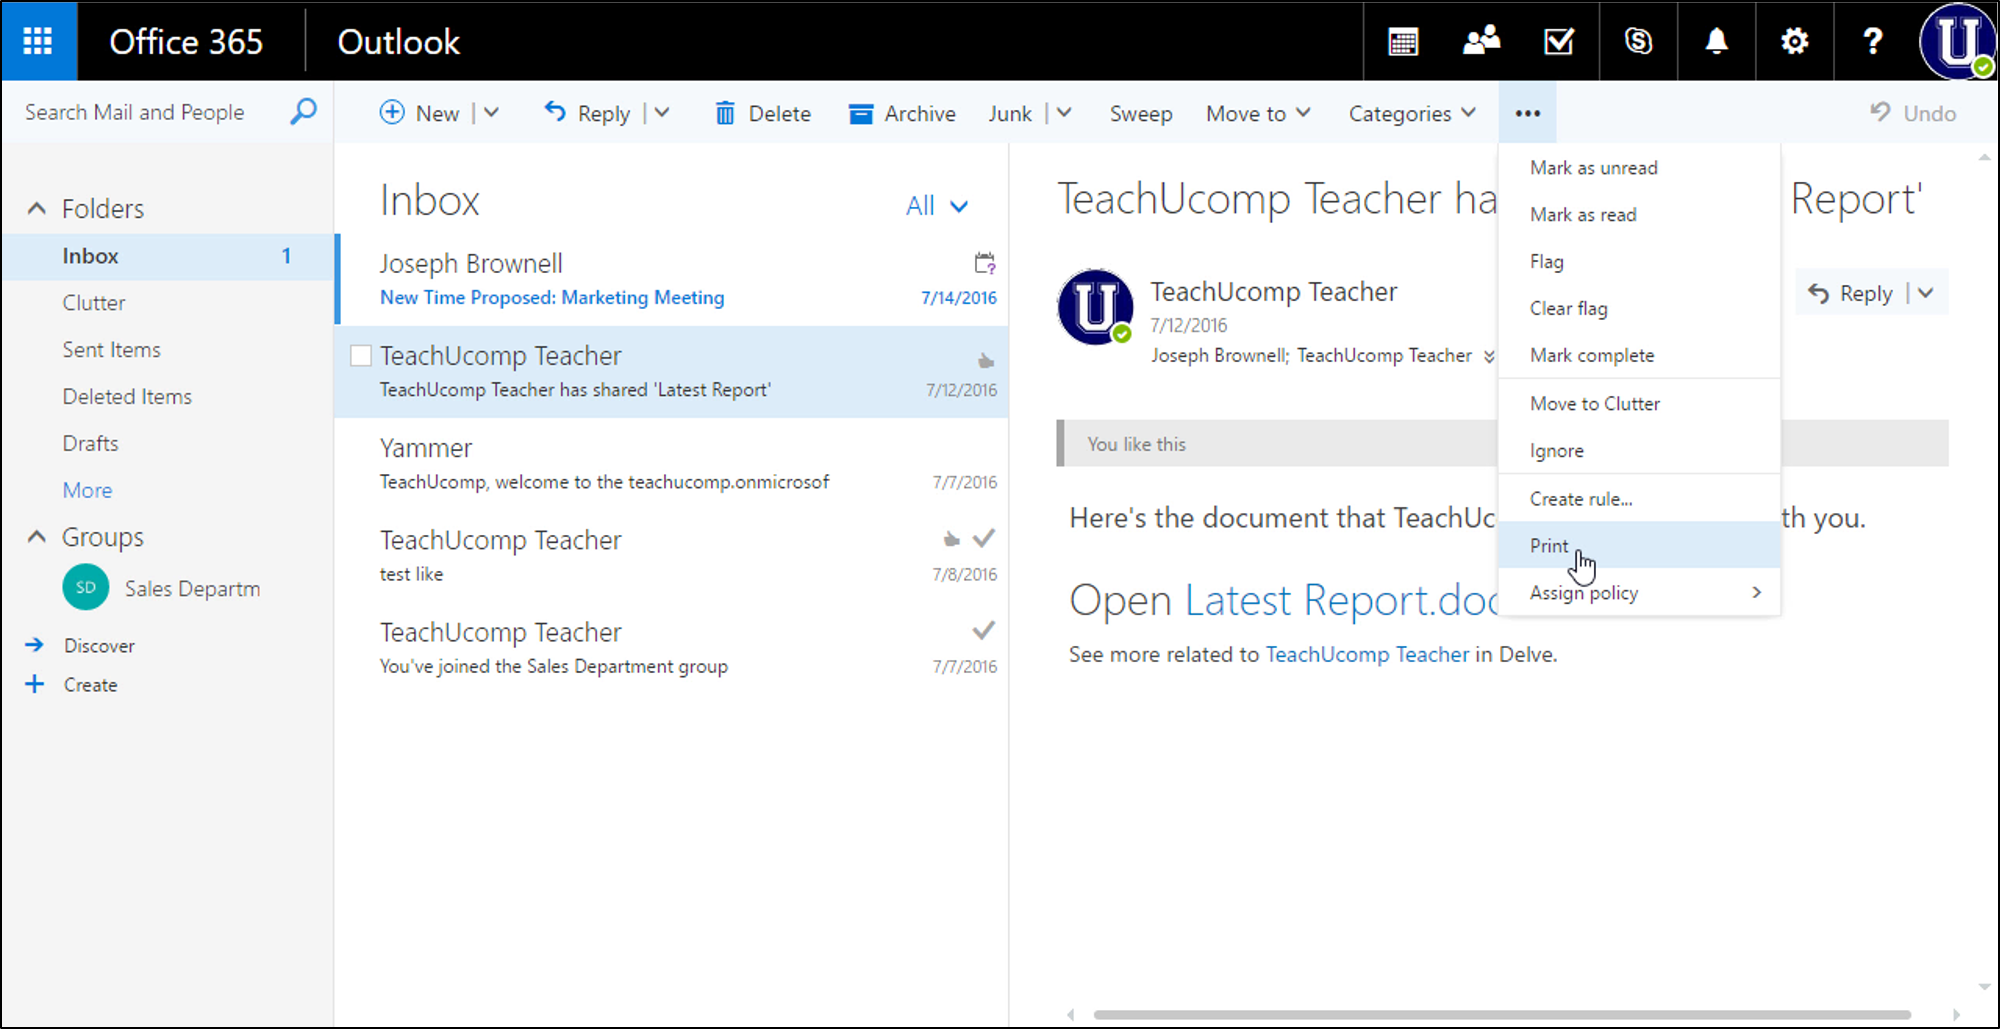
Task: Select Print from the context menu
Action: tap(1548, 545)
